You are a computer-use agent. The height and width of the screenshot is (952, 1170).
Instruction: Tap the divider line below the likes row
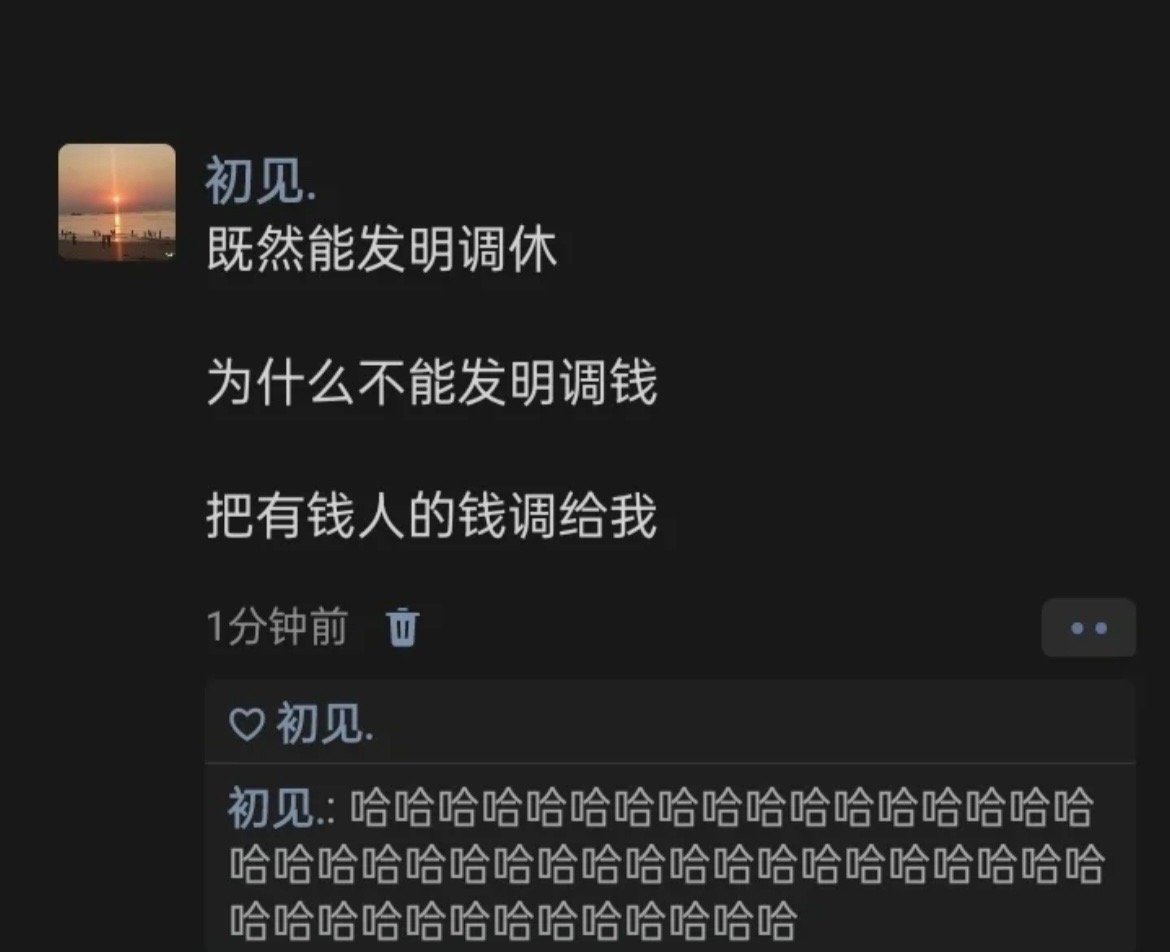[670, 763]
